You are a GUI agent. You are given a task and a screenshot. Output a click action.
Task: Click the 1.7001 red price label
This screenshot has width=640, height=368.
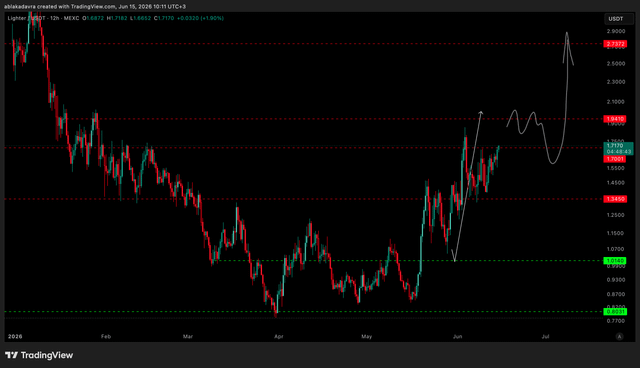tap(615, 159)
